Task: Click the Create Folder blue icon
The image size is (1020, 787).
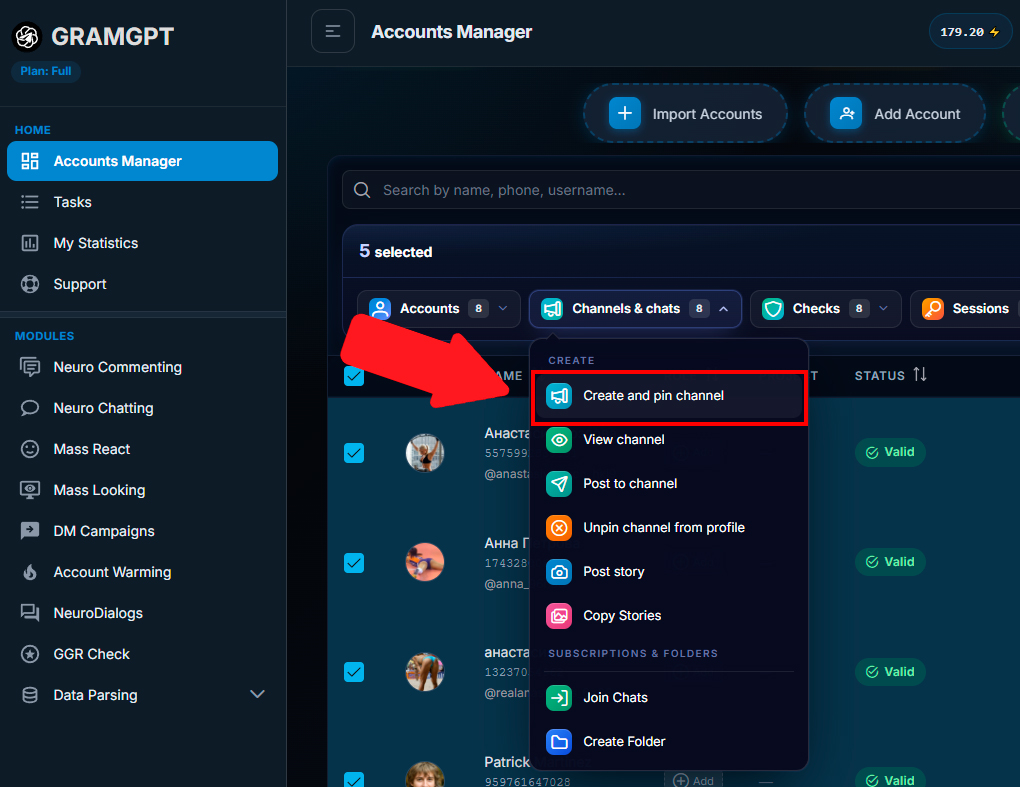Action: [x=559, y=741]
